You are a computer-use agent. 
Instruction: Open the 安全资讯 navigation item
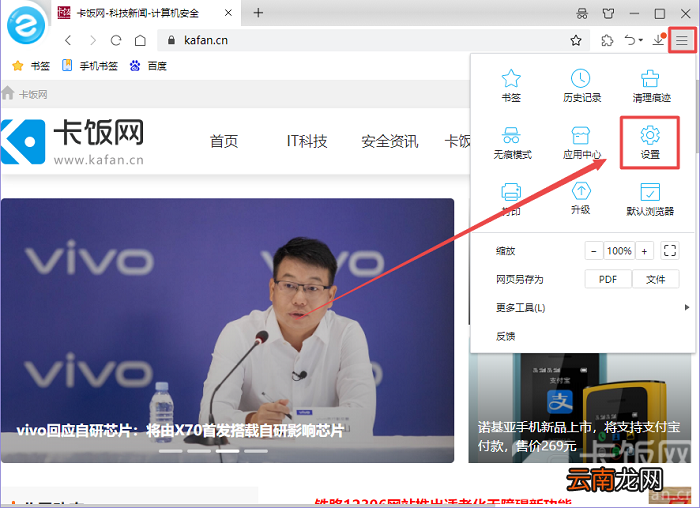tap(390, 142)
